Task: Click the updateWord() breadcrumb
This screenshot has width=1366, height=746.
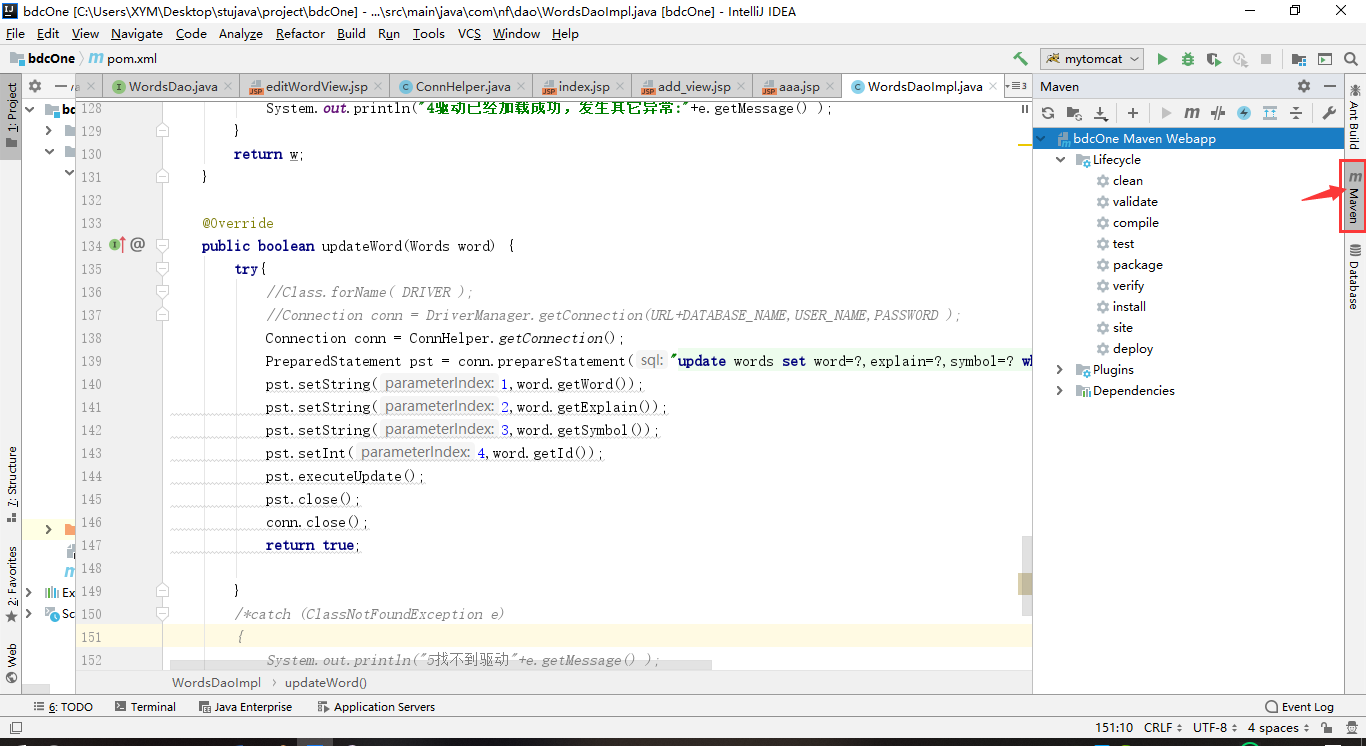Action: coord(326,683)
